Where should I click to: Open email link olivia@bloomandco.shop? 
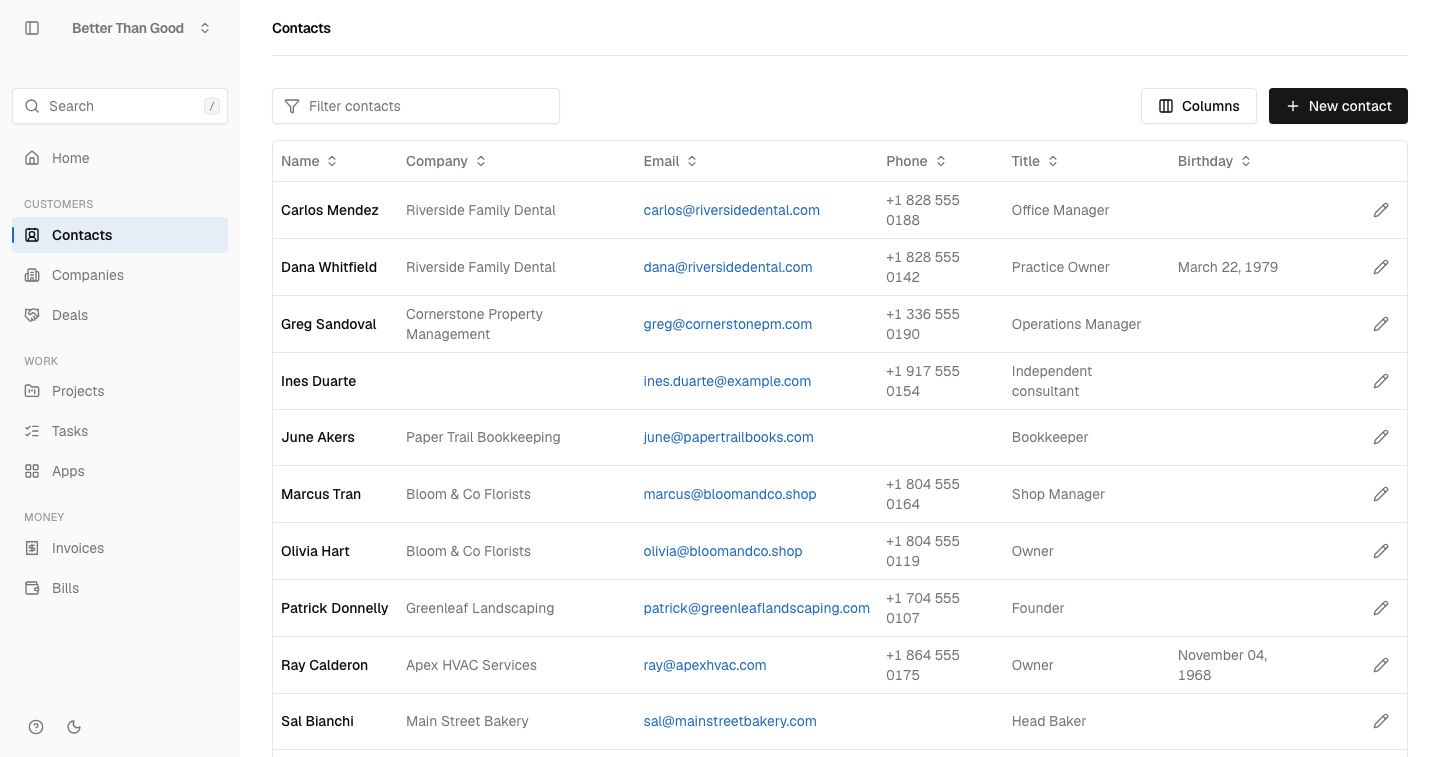pos(723,551)
